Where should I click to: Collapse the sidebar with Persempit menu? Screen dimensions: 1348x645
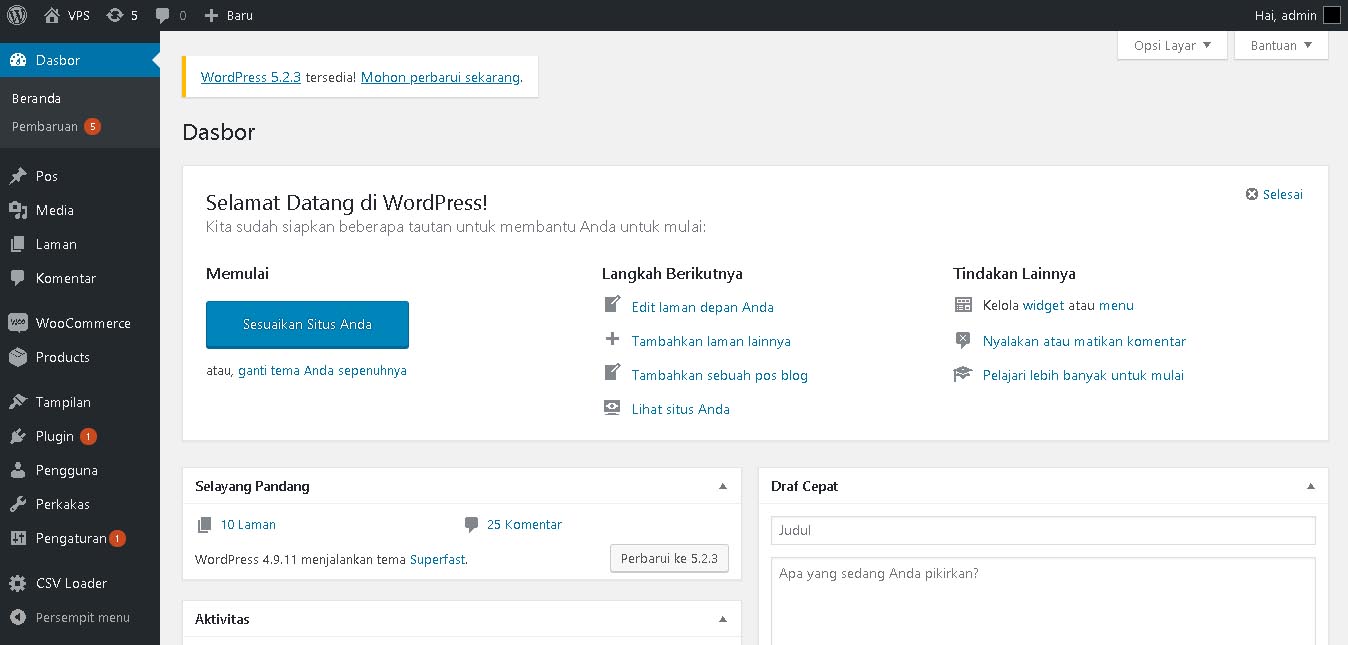(82, 617)
